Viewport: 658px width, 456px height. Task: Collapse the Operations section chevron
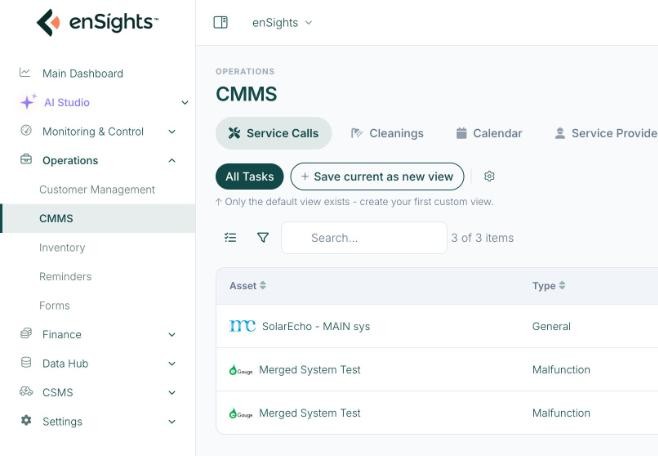point(172,161)
